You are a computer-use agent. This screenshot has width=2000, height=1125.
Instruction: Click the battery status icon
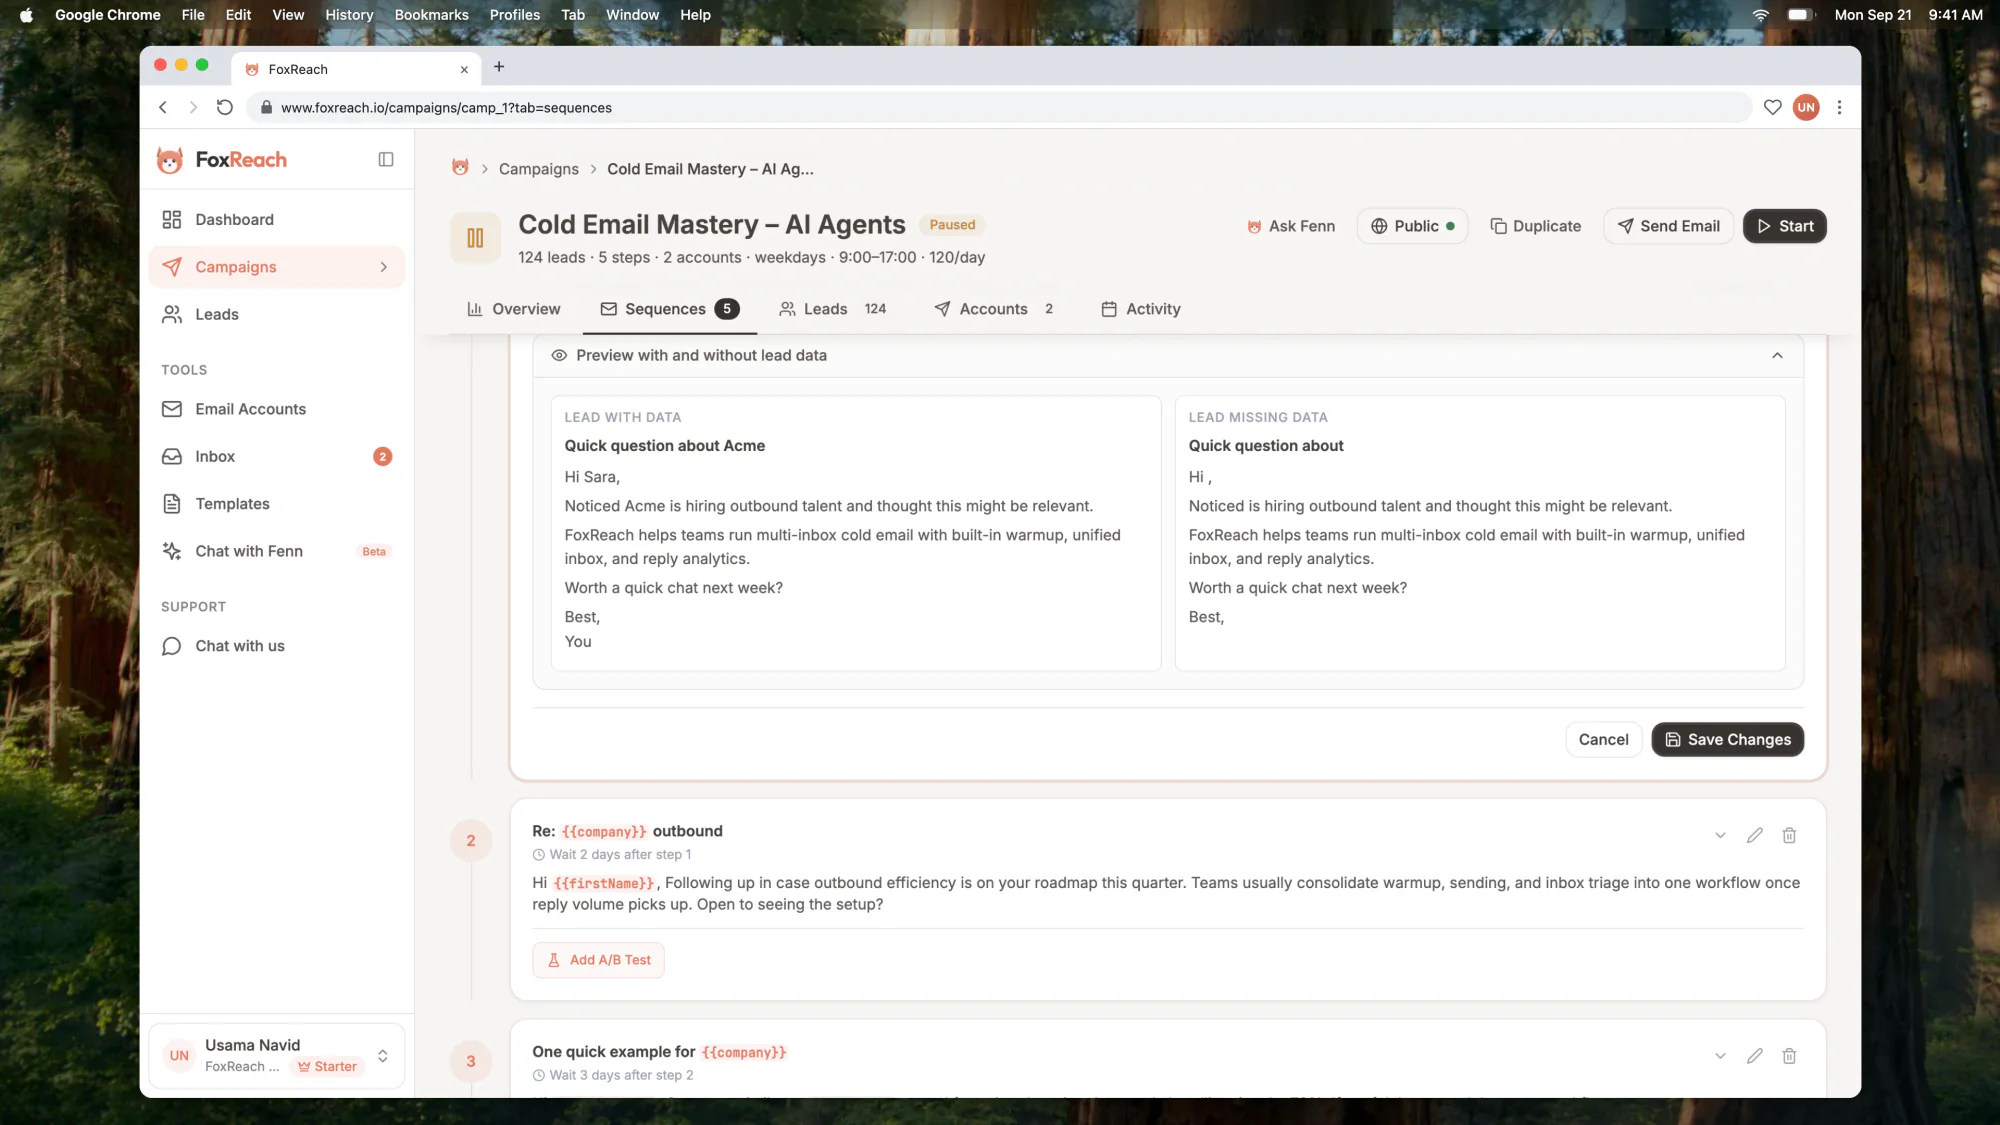(1801, 15)
